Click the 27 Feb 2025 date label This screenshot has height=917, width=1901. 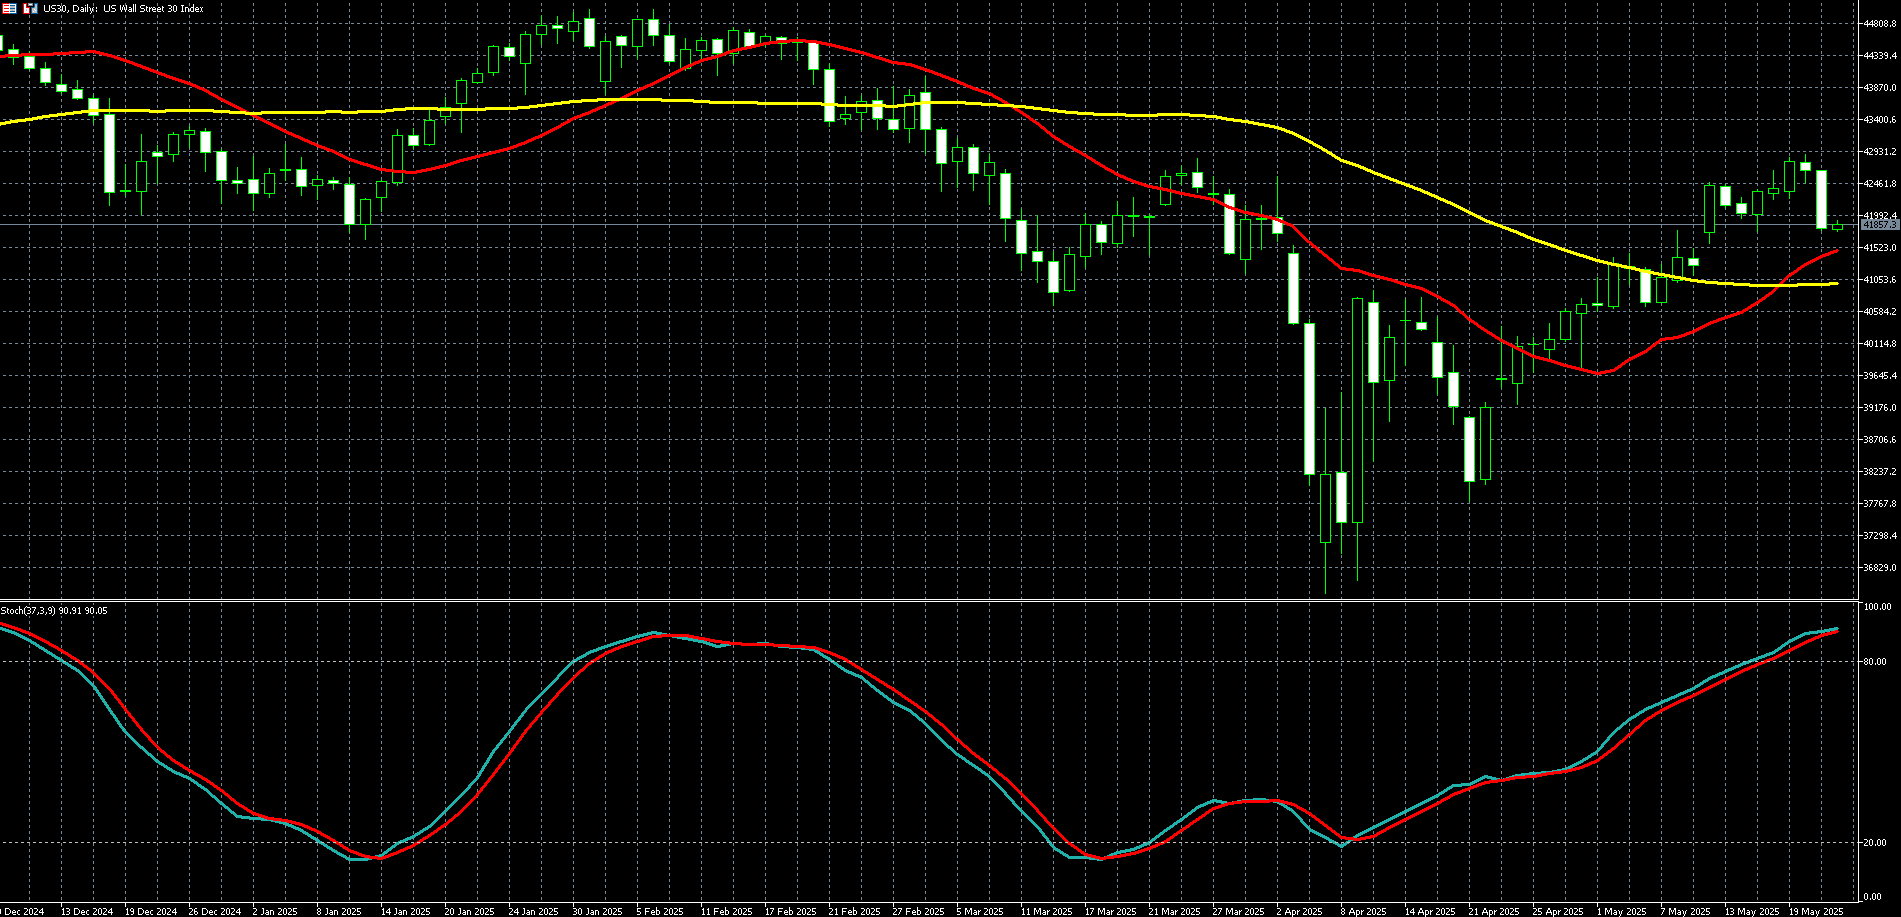point(918,911)
